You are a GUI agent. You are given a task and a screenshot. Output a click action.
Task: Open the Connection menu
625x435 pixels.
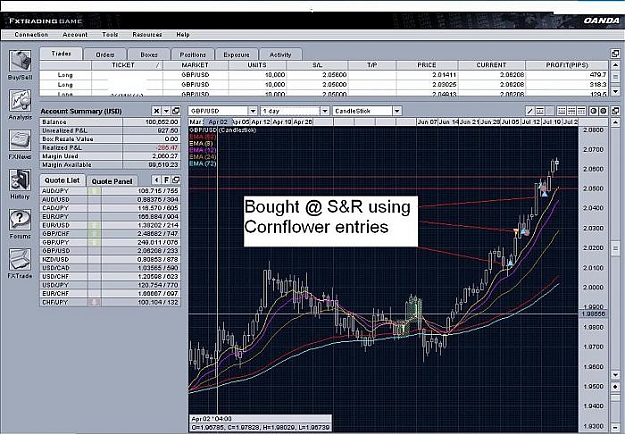pyautogui.click(x=31, y=35)
